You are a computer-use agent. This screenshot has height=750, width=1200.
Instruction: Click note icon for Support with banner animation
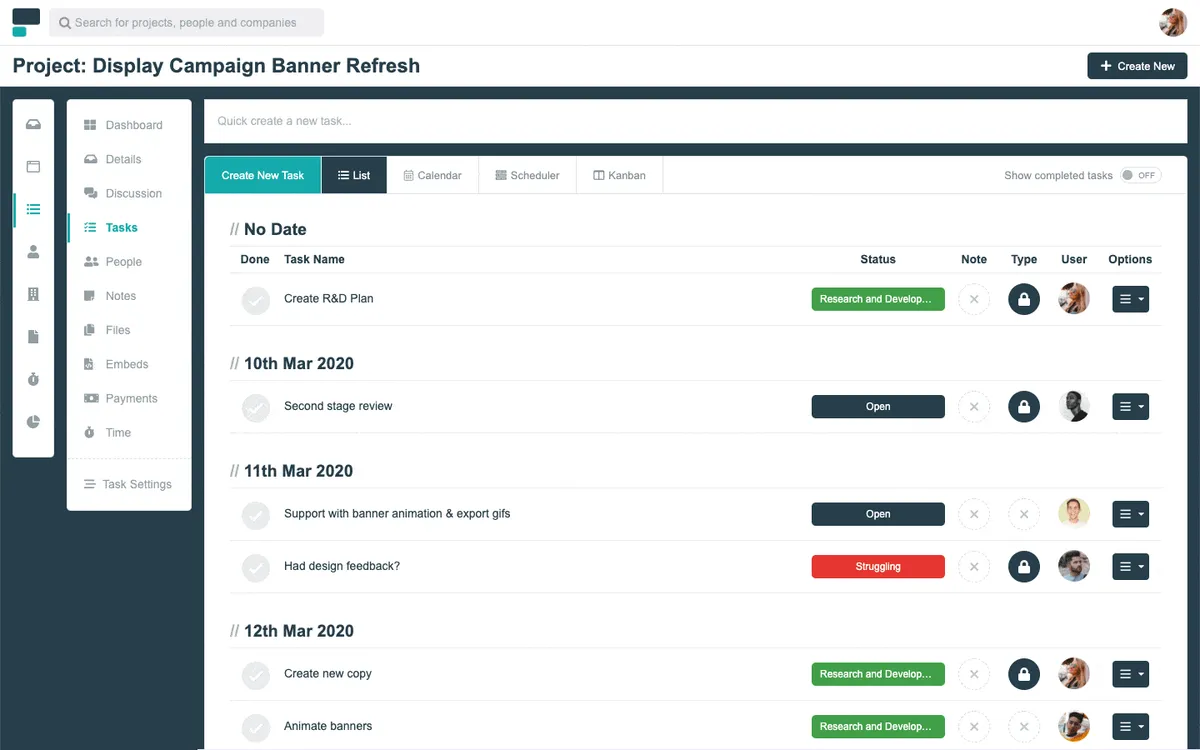tap(974, 514)
